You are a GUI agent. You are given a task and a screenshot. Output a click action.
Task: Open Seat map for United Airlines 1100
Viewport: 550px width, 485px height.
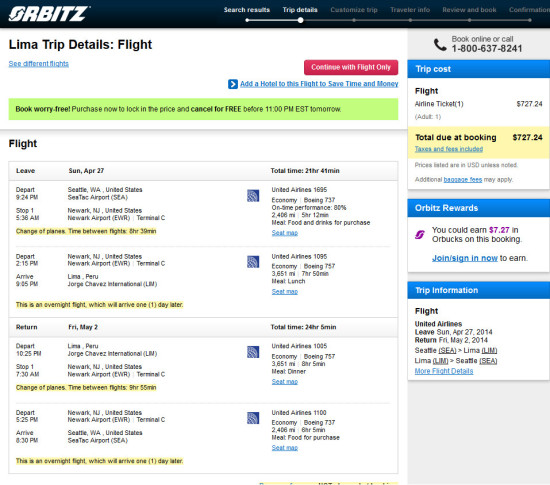(284, 448)
